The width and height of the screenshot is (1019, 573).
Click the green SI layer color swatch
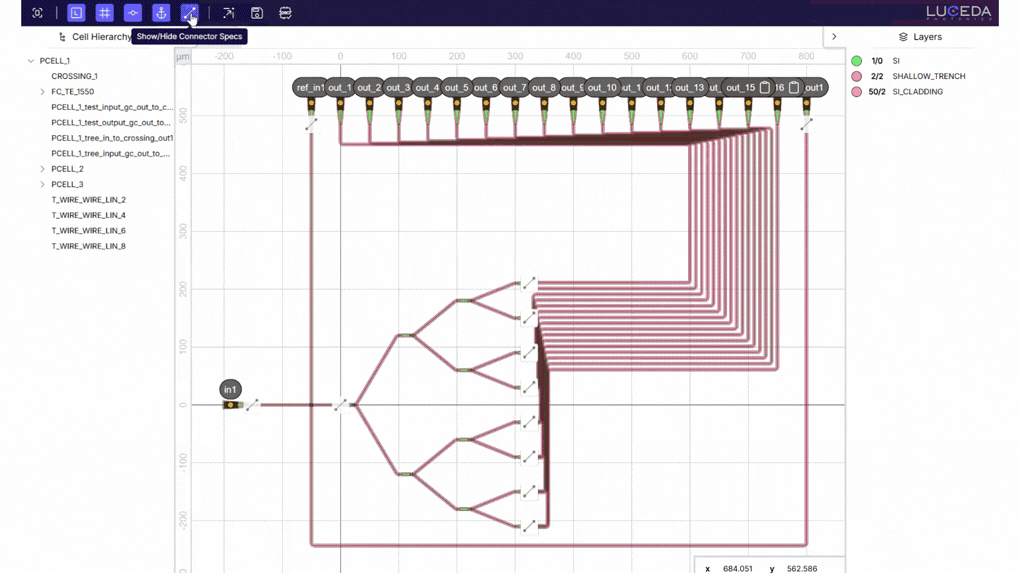(x=857, y=61)
